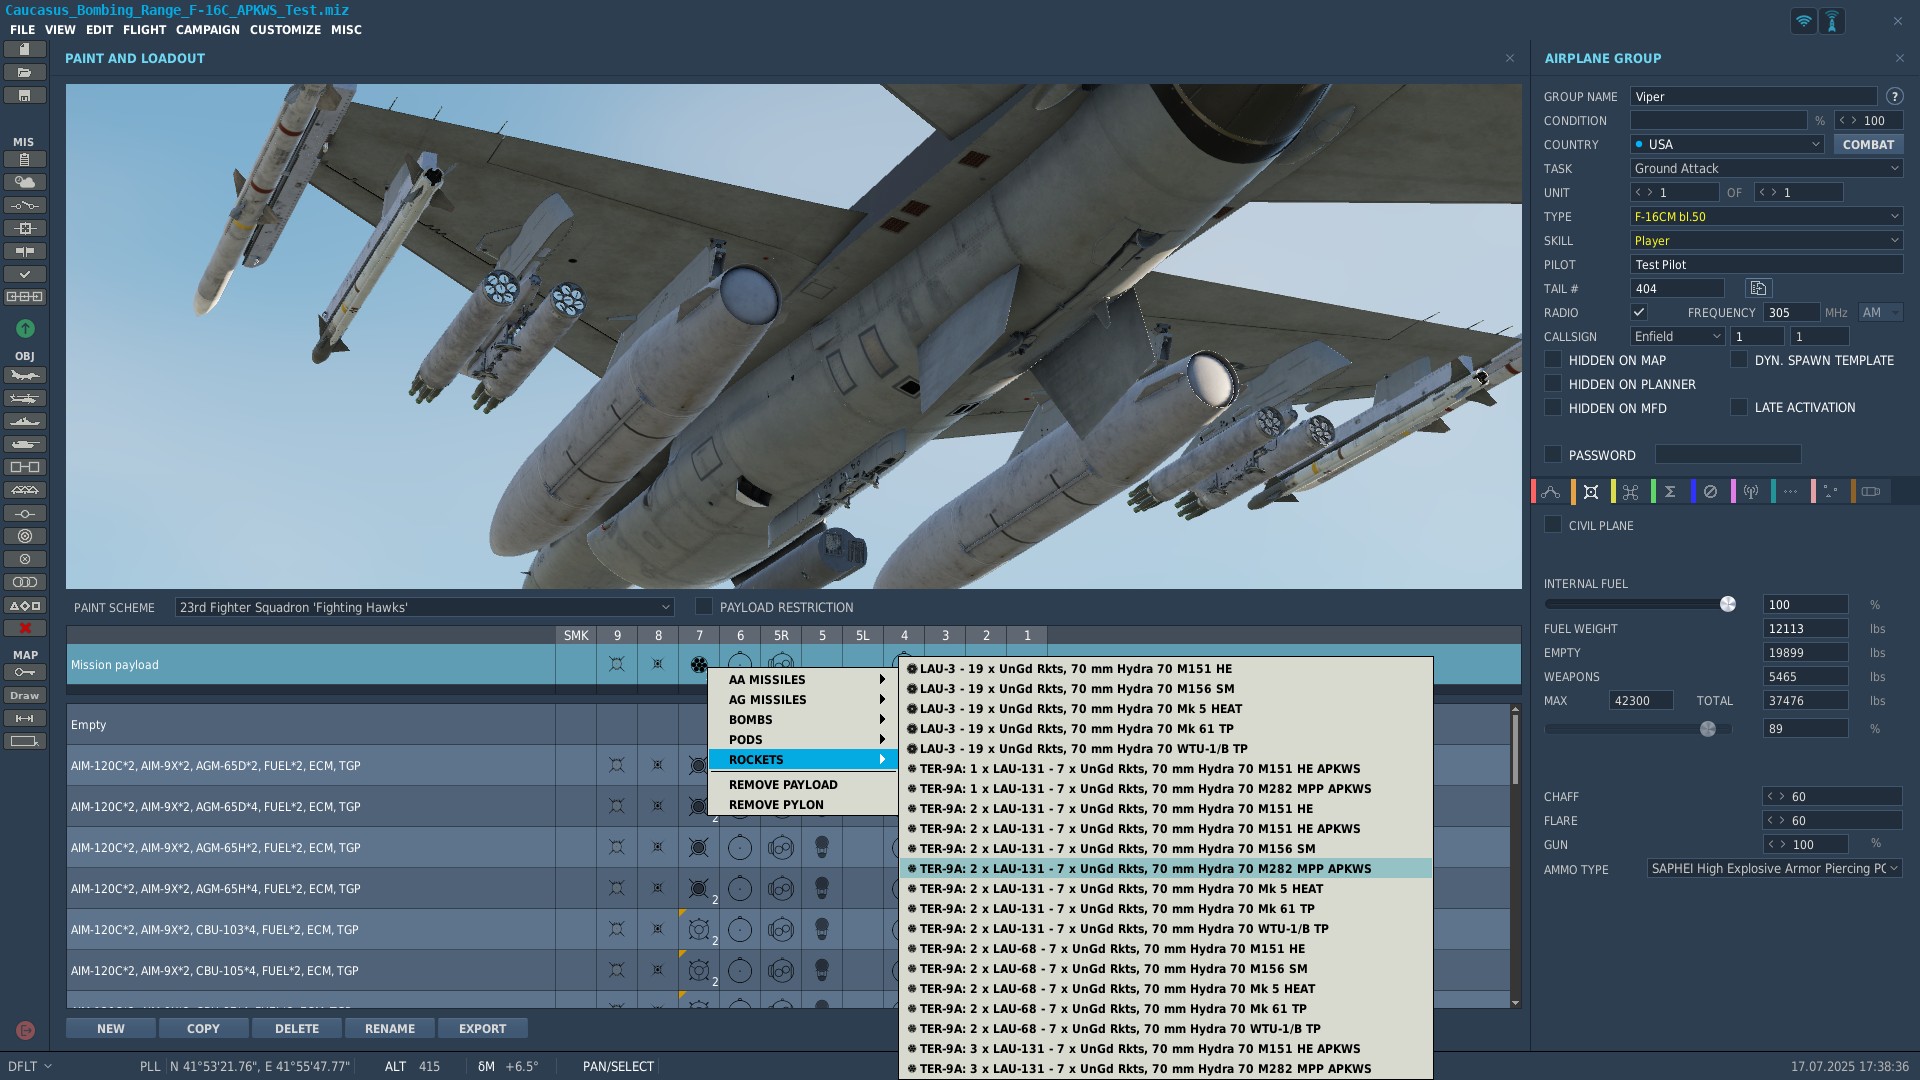Click the COMBAT button next to country

1867,144
